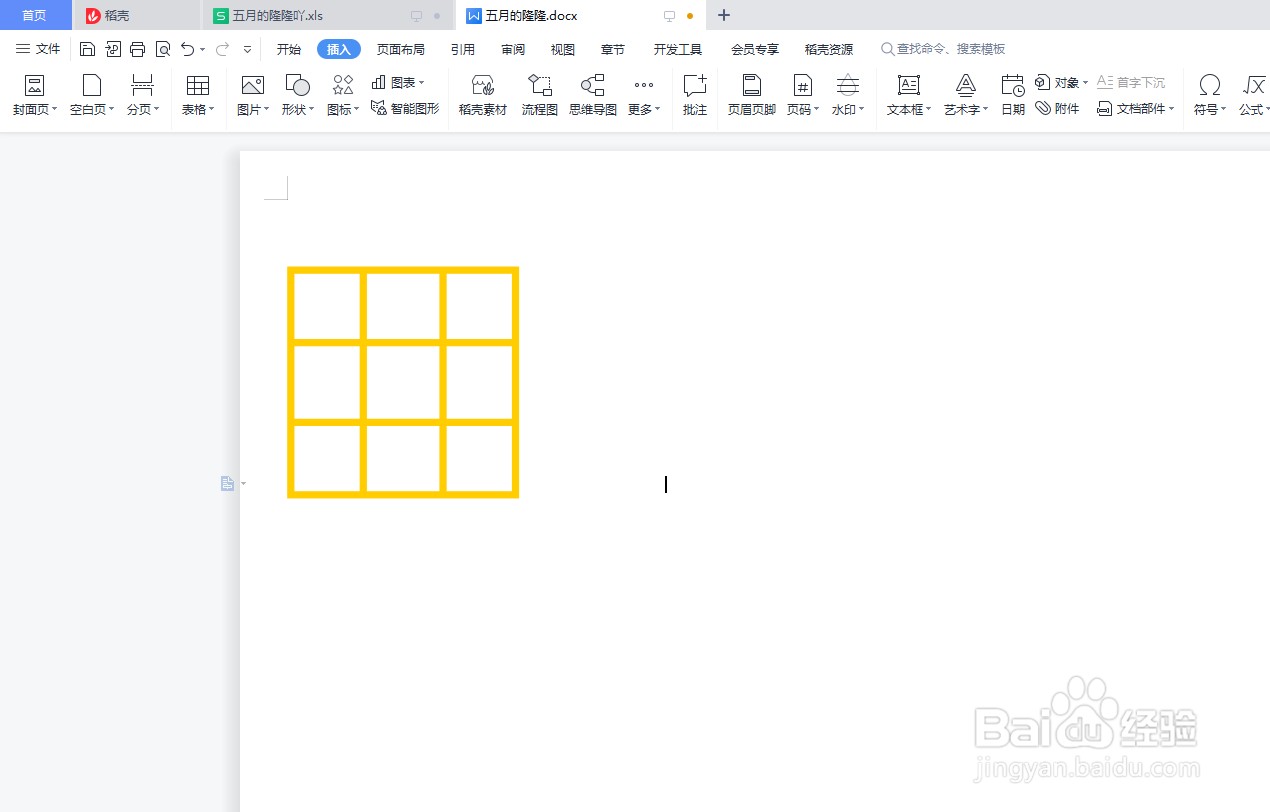Expand the 水印 dropdown arrow
The image size is (1270, 812).
tap(862, 109)
